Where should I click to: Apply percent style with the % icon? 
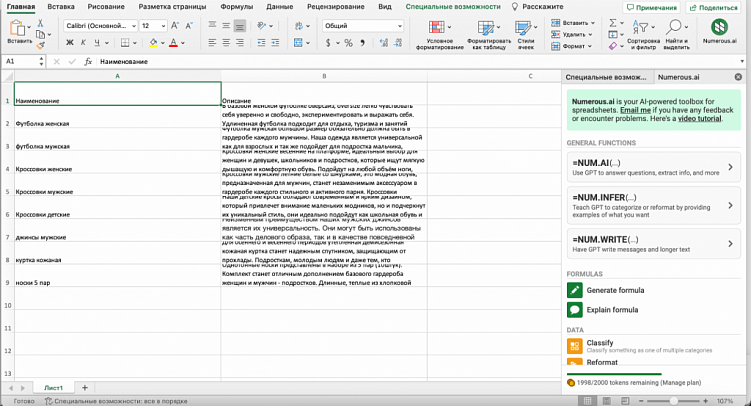tap(349, 43)
